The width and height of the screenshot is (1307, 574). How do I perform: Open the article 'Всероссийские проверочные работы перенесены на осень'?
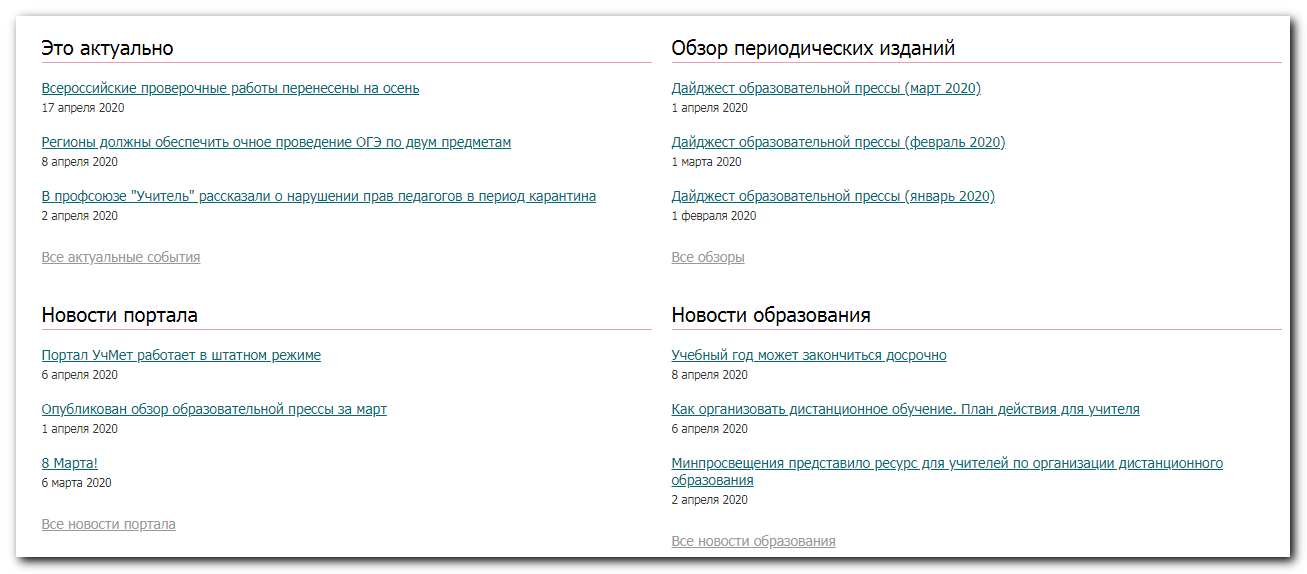click(x=230, y=88)
